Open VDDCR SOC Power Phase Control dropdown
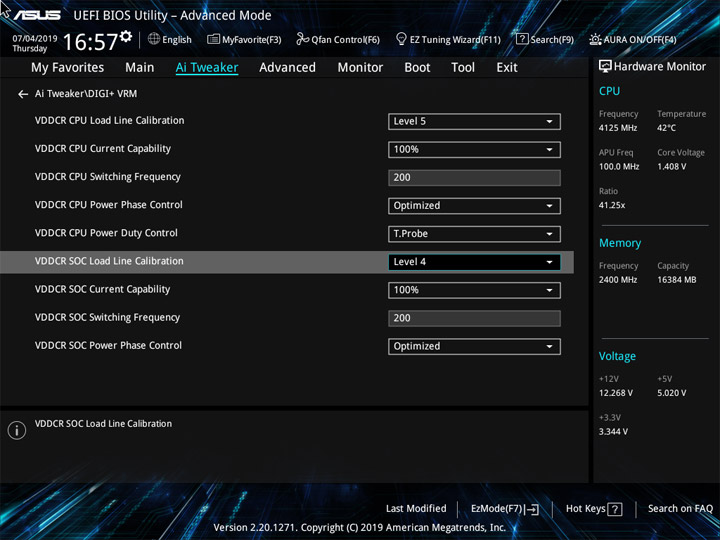Image resolution: width=720 pixels, height=540 pixels. tap(474, 346)
